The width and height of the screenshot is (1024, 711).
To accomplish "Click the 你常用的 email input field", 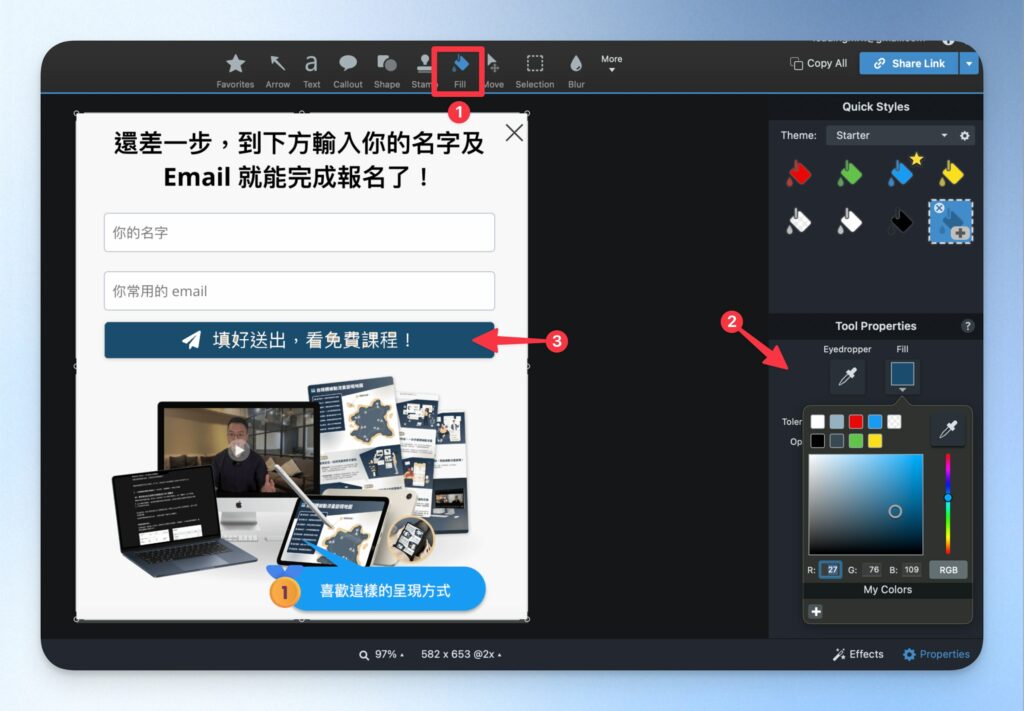I will (x=299, y=291).
